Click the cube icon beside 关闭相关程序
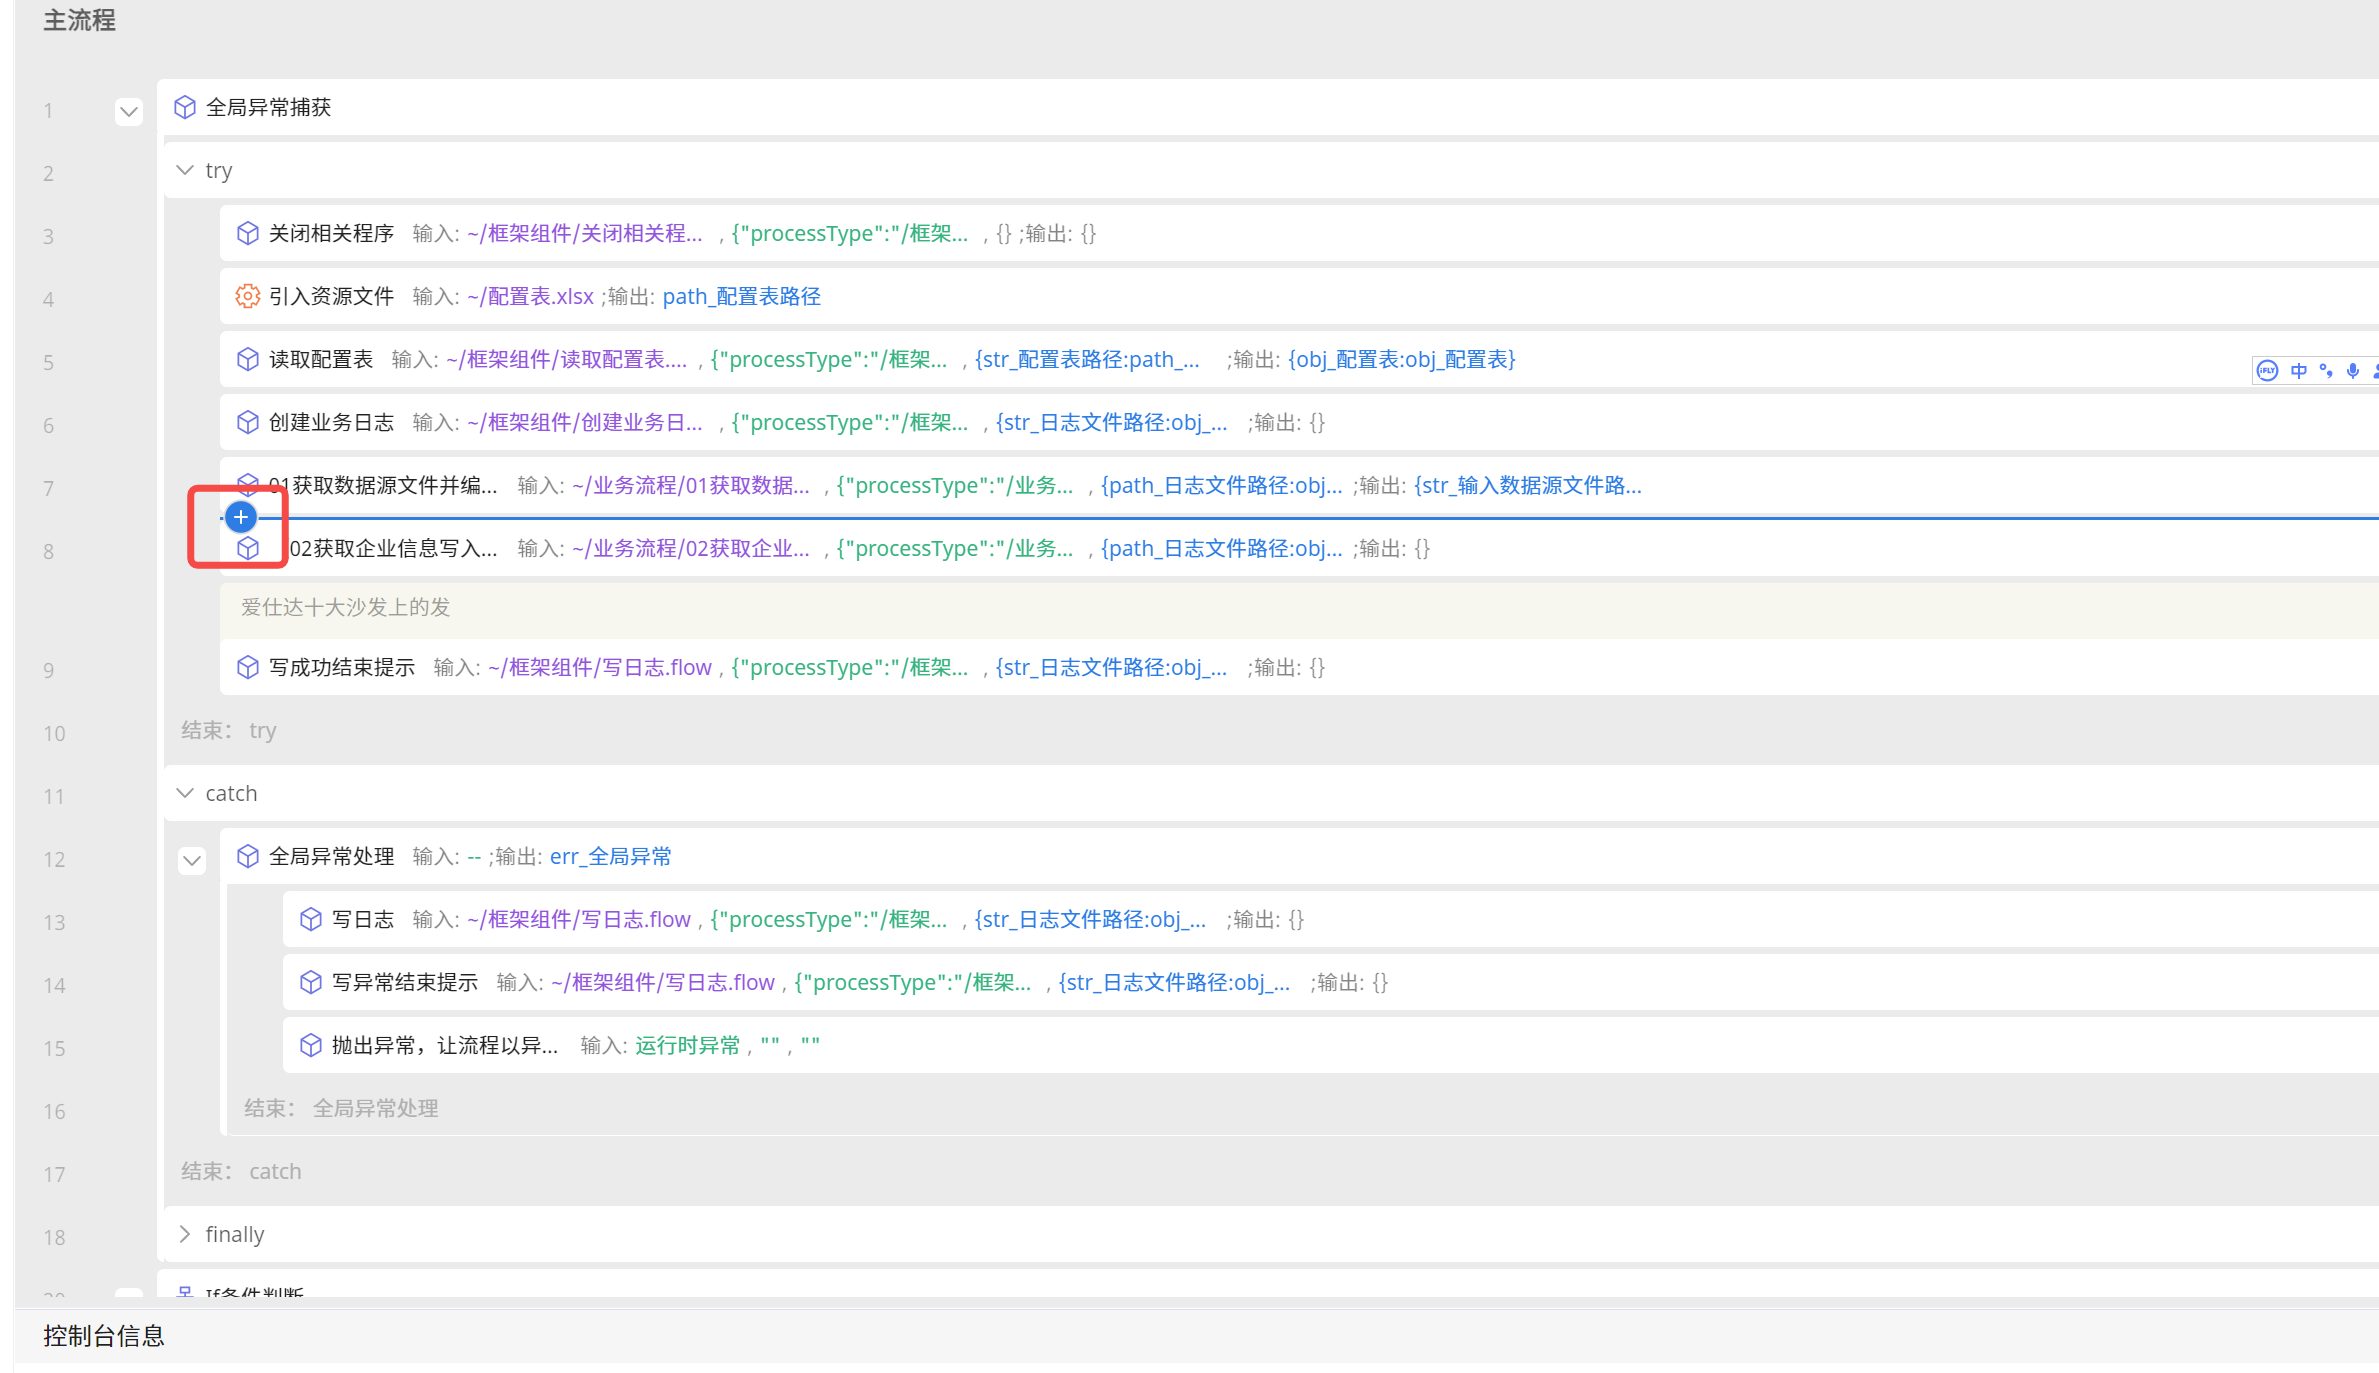Image resolution: width=2379 pixels, height=1373 pixels. pyautogui.click(x=247, y=233)
